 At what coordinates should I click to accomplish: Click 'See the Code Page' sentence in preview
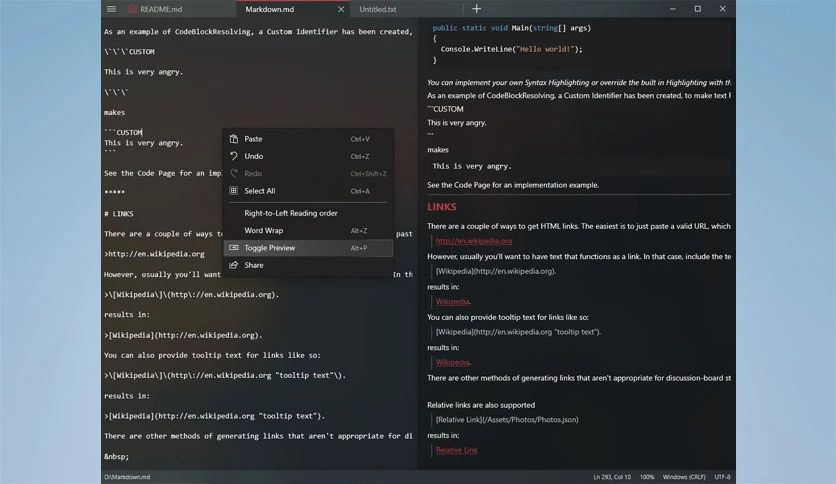click(512, 185)
